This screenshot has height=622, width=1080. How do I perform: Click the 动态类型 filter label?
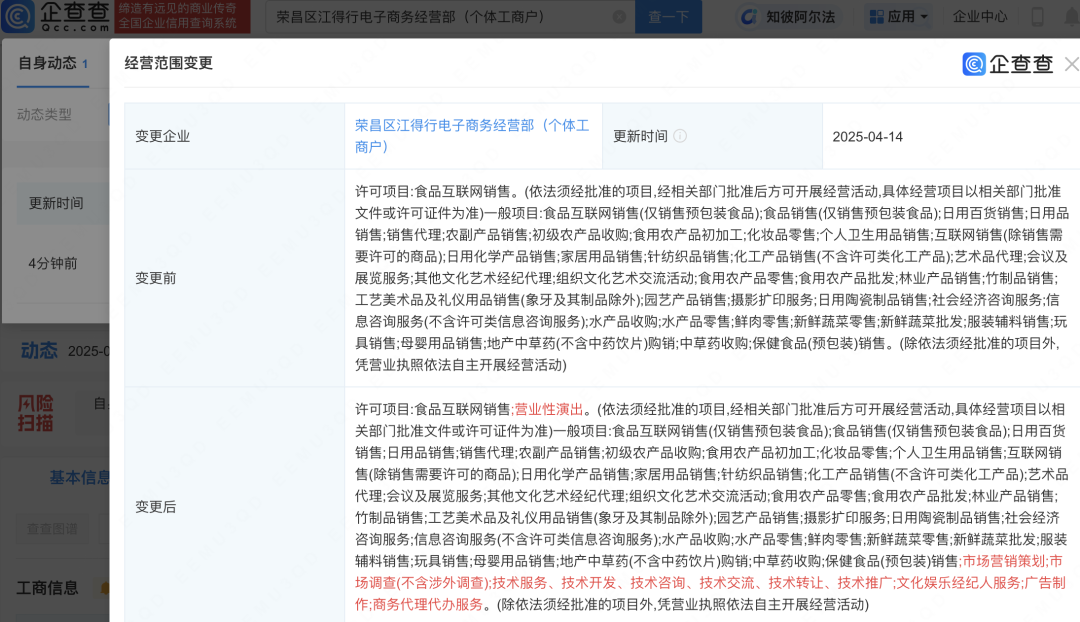44,114
